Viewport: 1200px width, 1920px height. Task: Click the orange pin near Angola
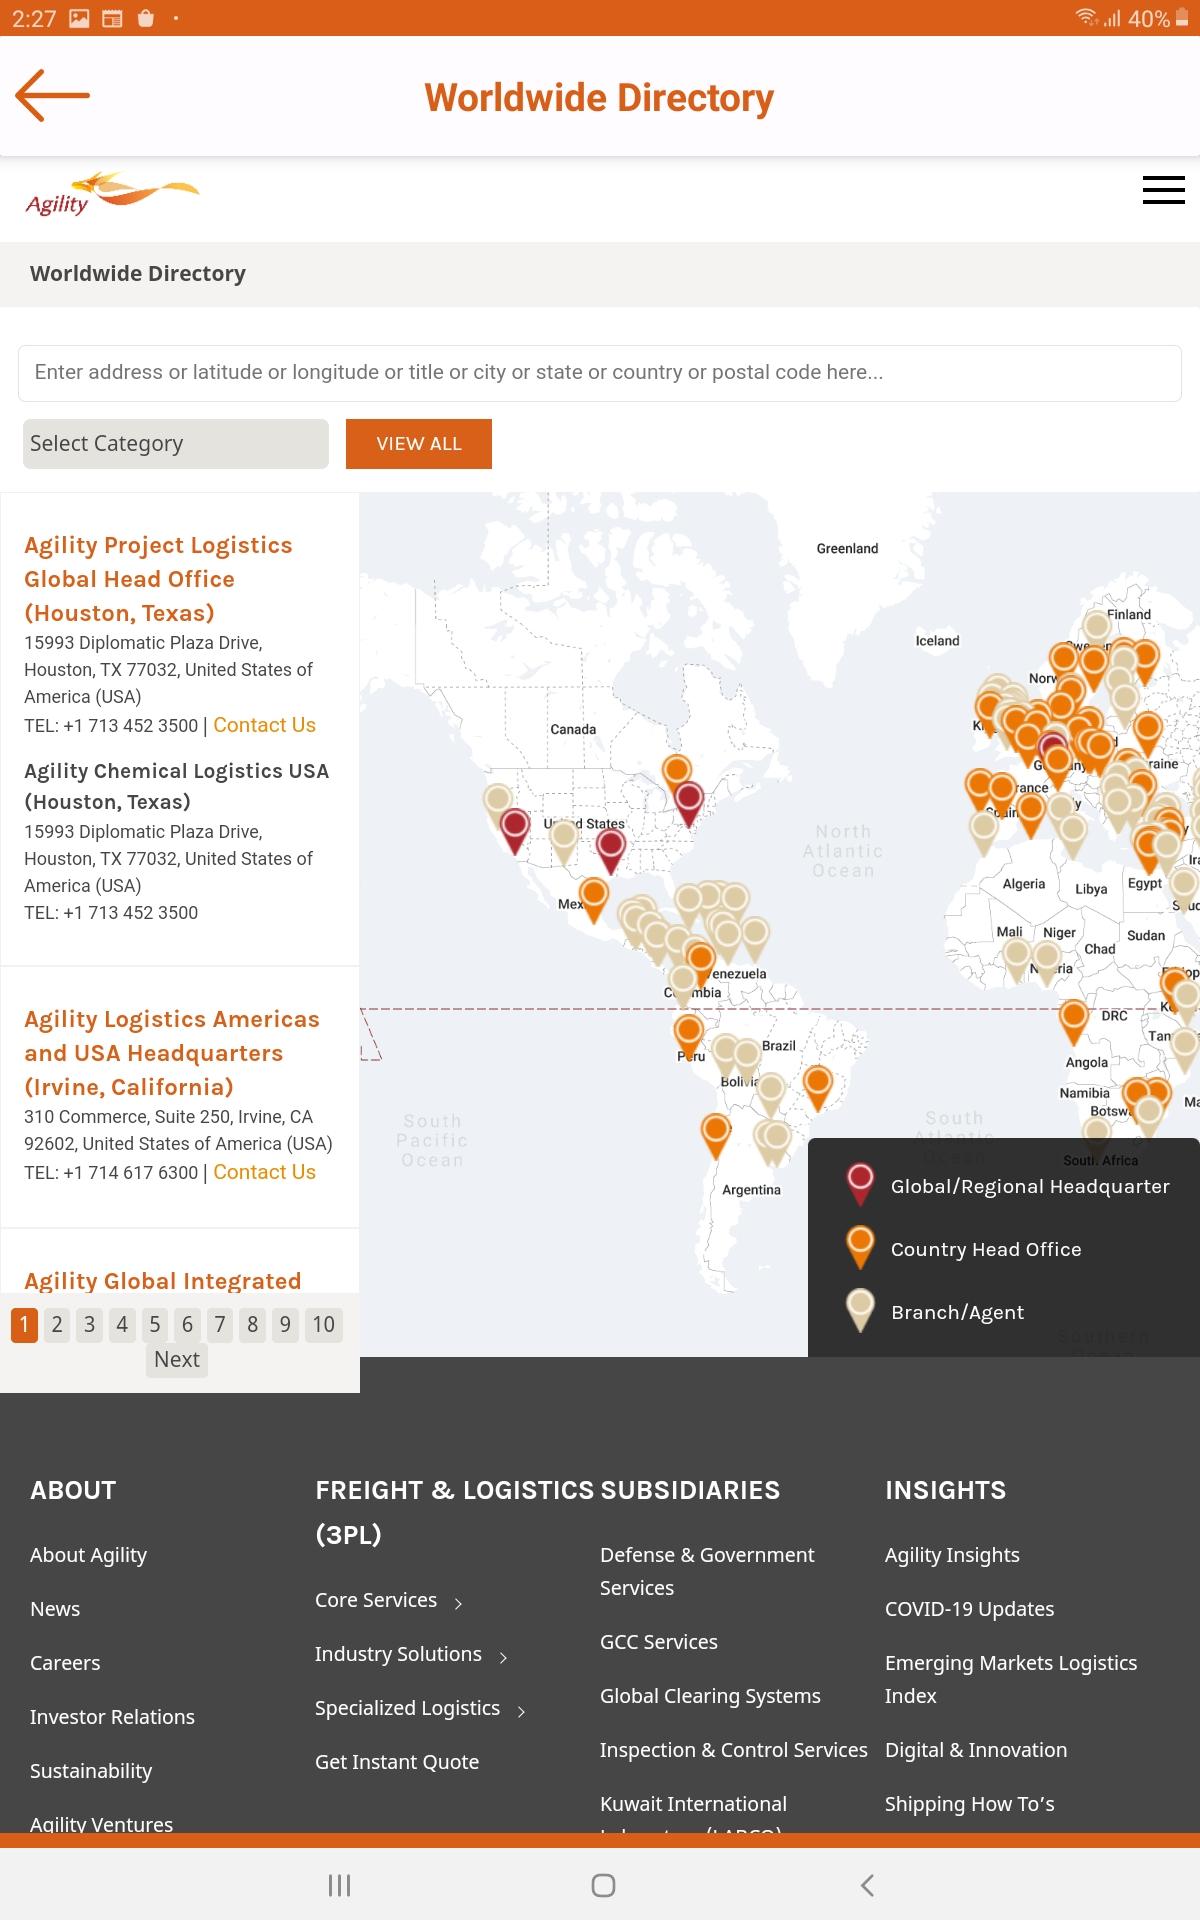pos(1074,1022)
